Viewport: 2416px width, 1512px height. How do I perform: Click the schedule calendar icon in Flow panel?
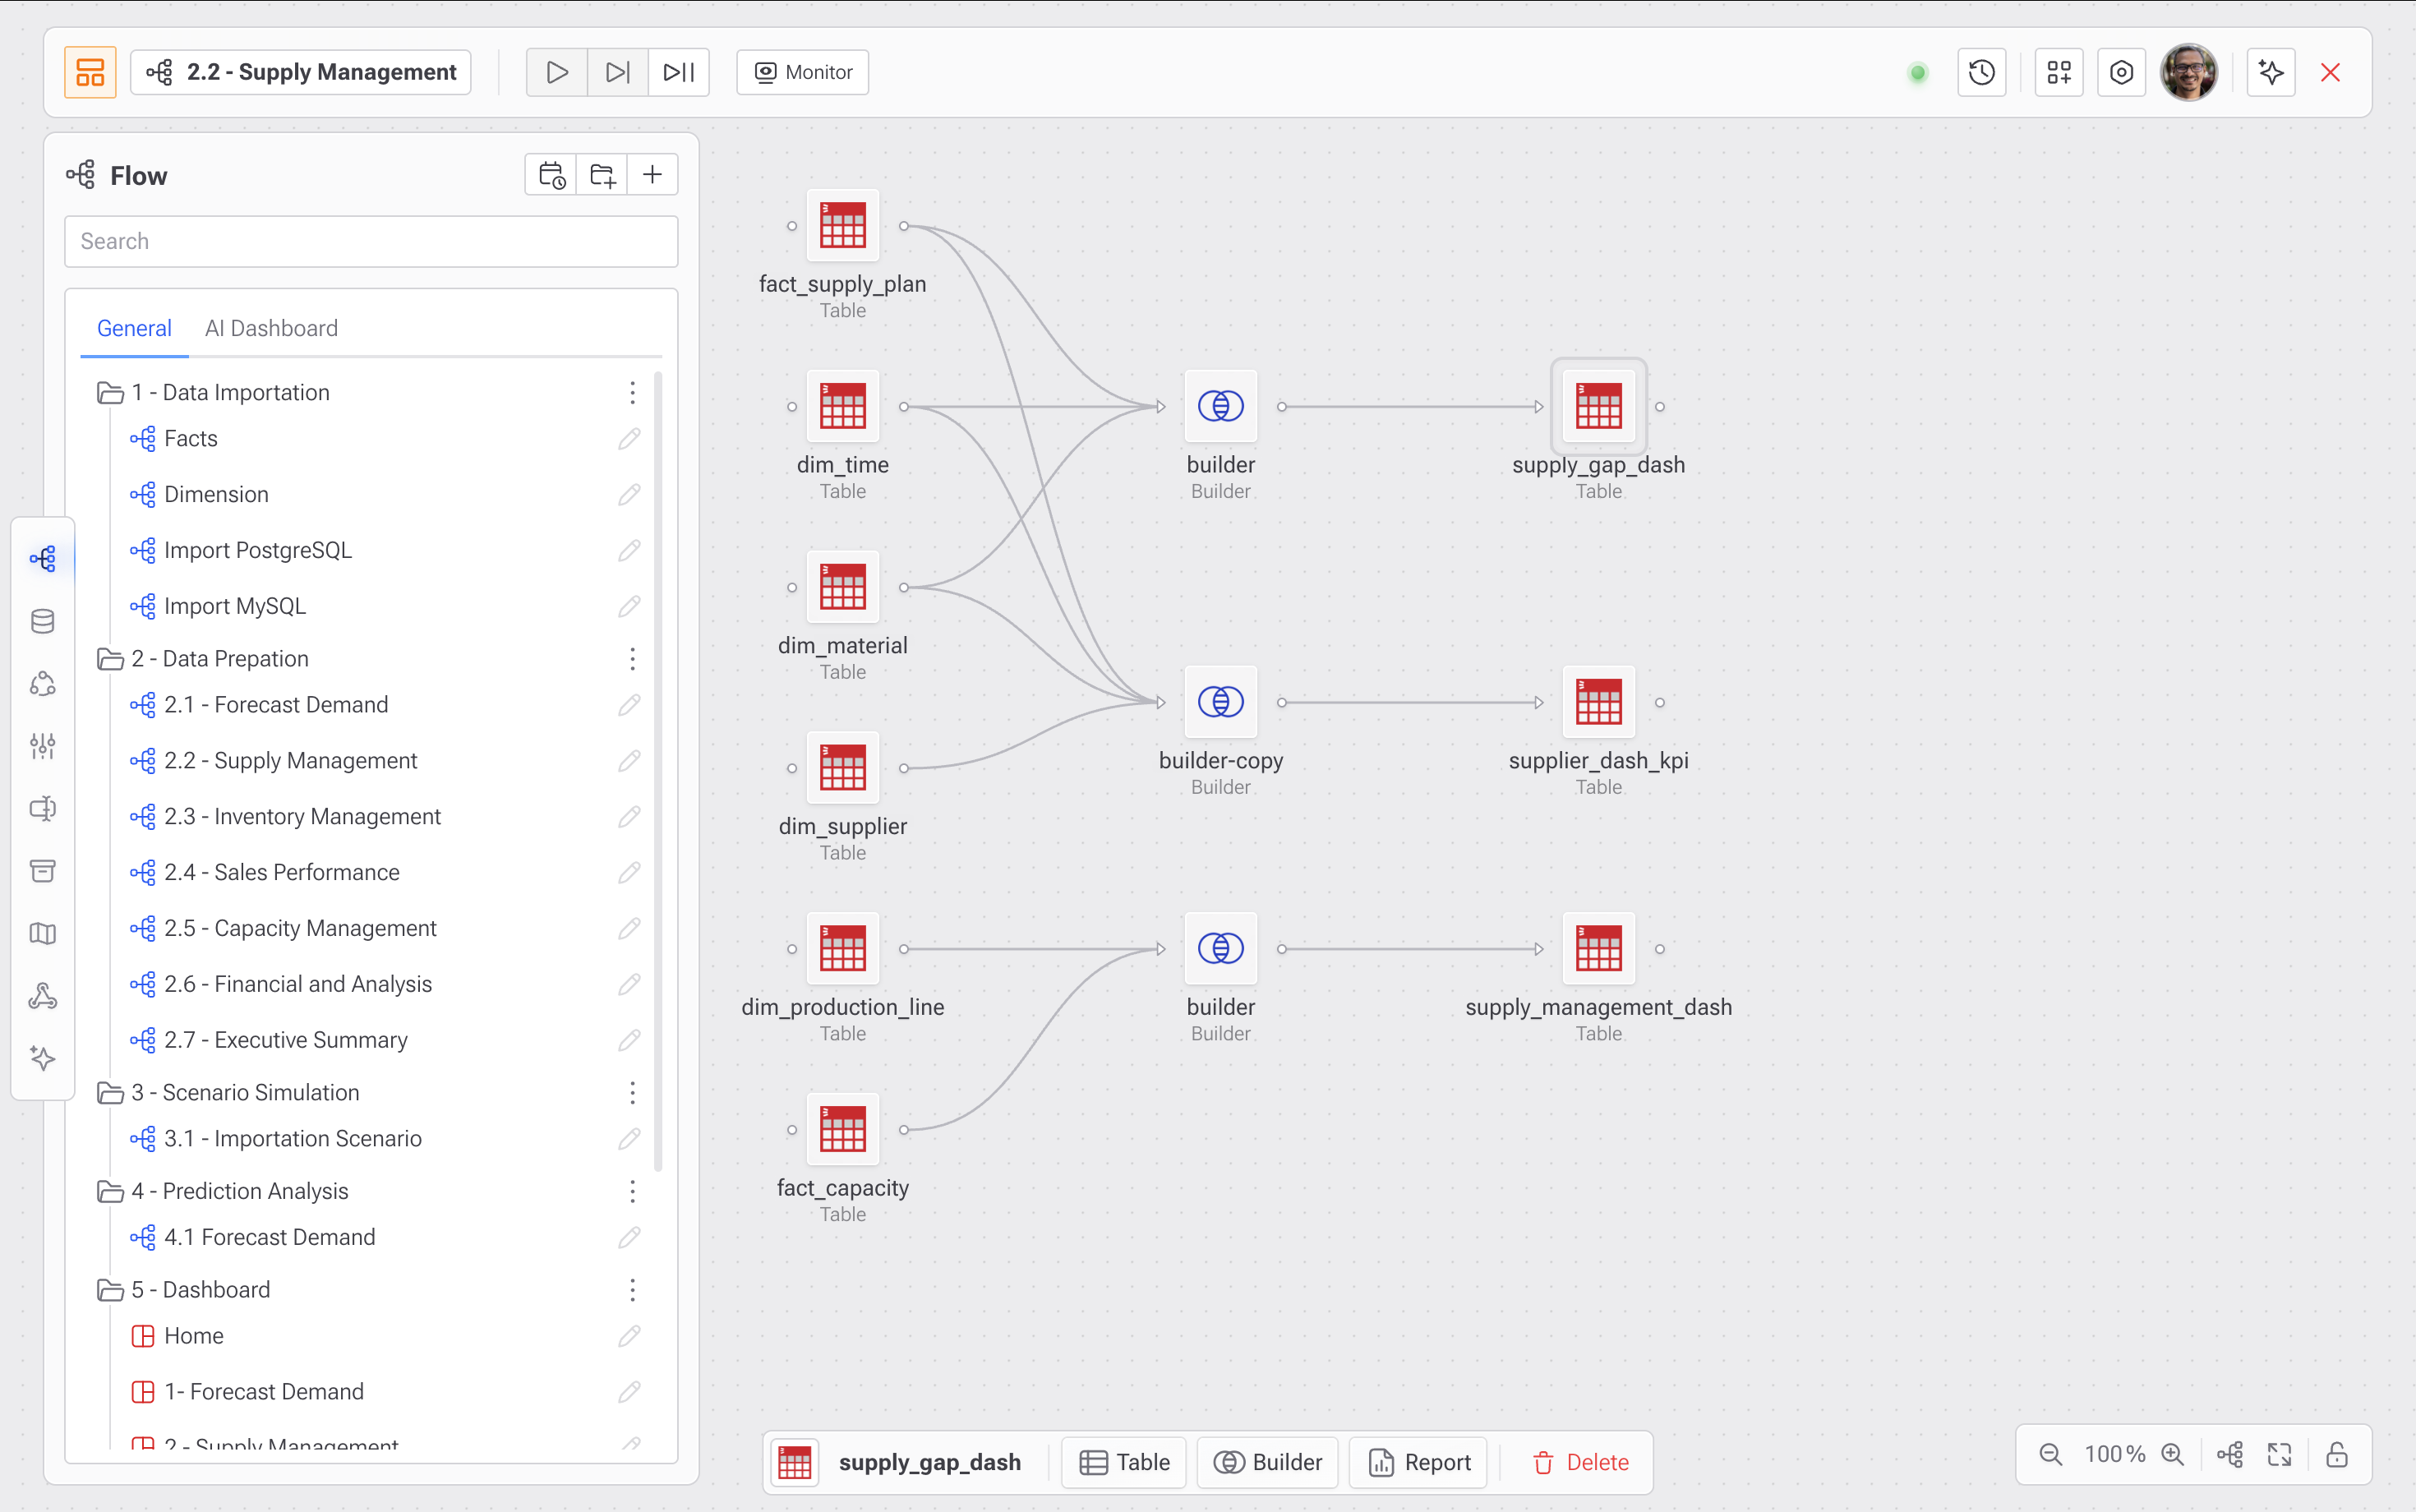tap(551, 175)
